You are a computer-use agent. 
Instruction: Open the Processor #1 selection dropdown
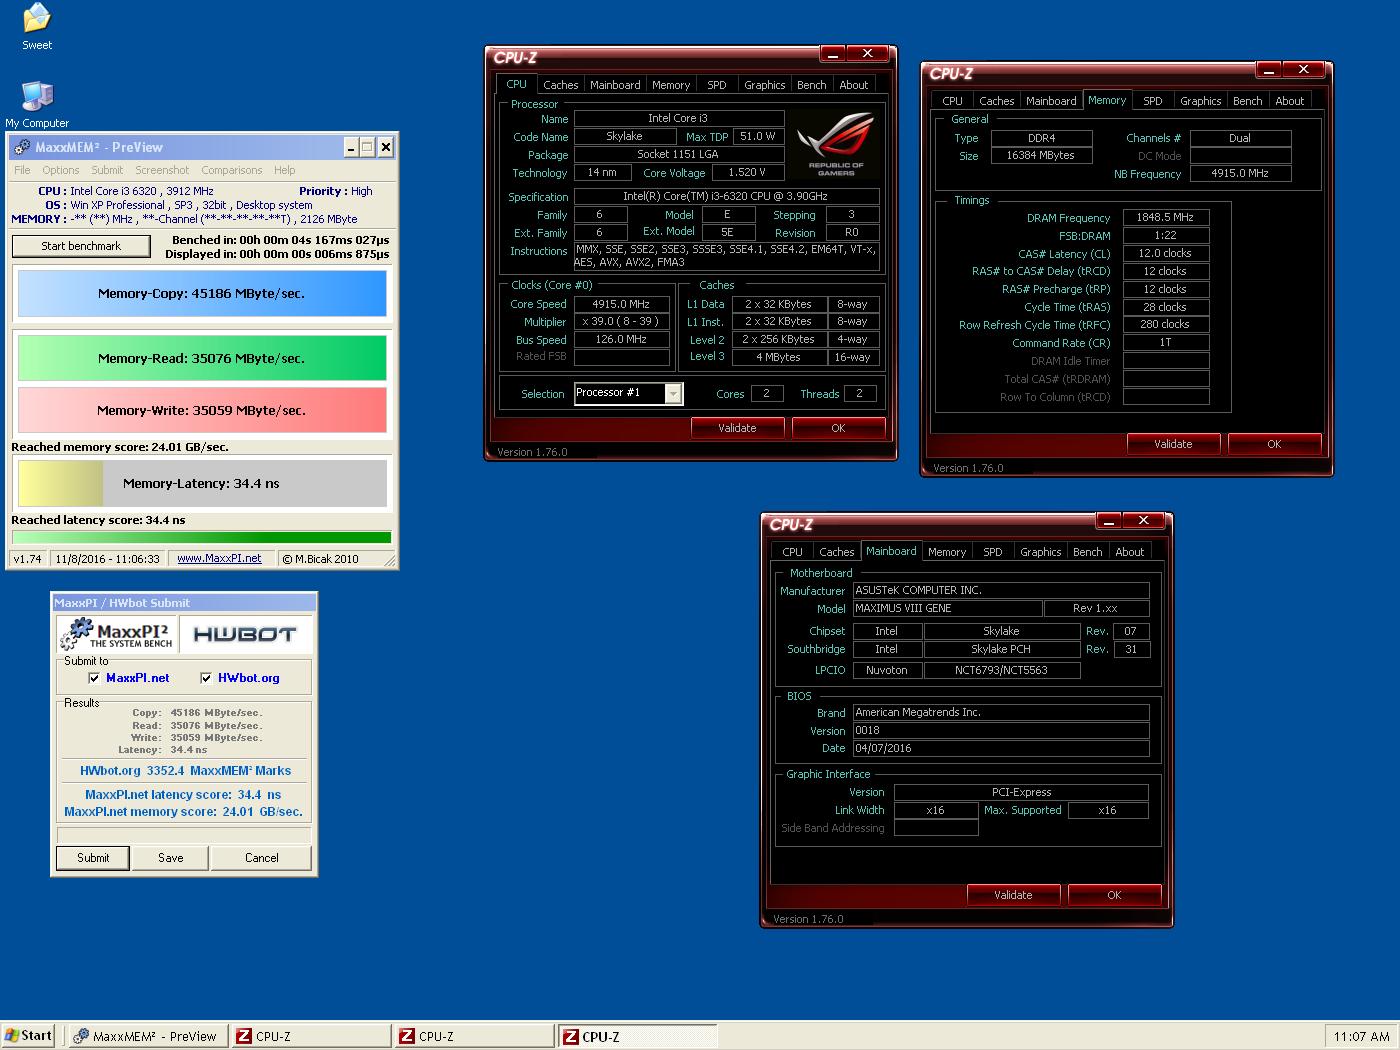[x=674, y=394]
